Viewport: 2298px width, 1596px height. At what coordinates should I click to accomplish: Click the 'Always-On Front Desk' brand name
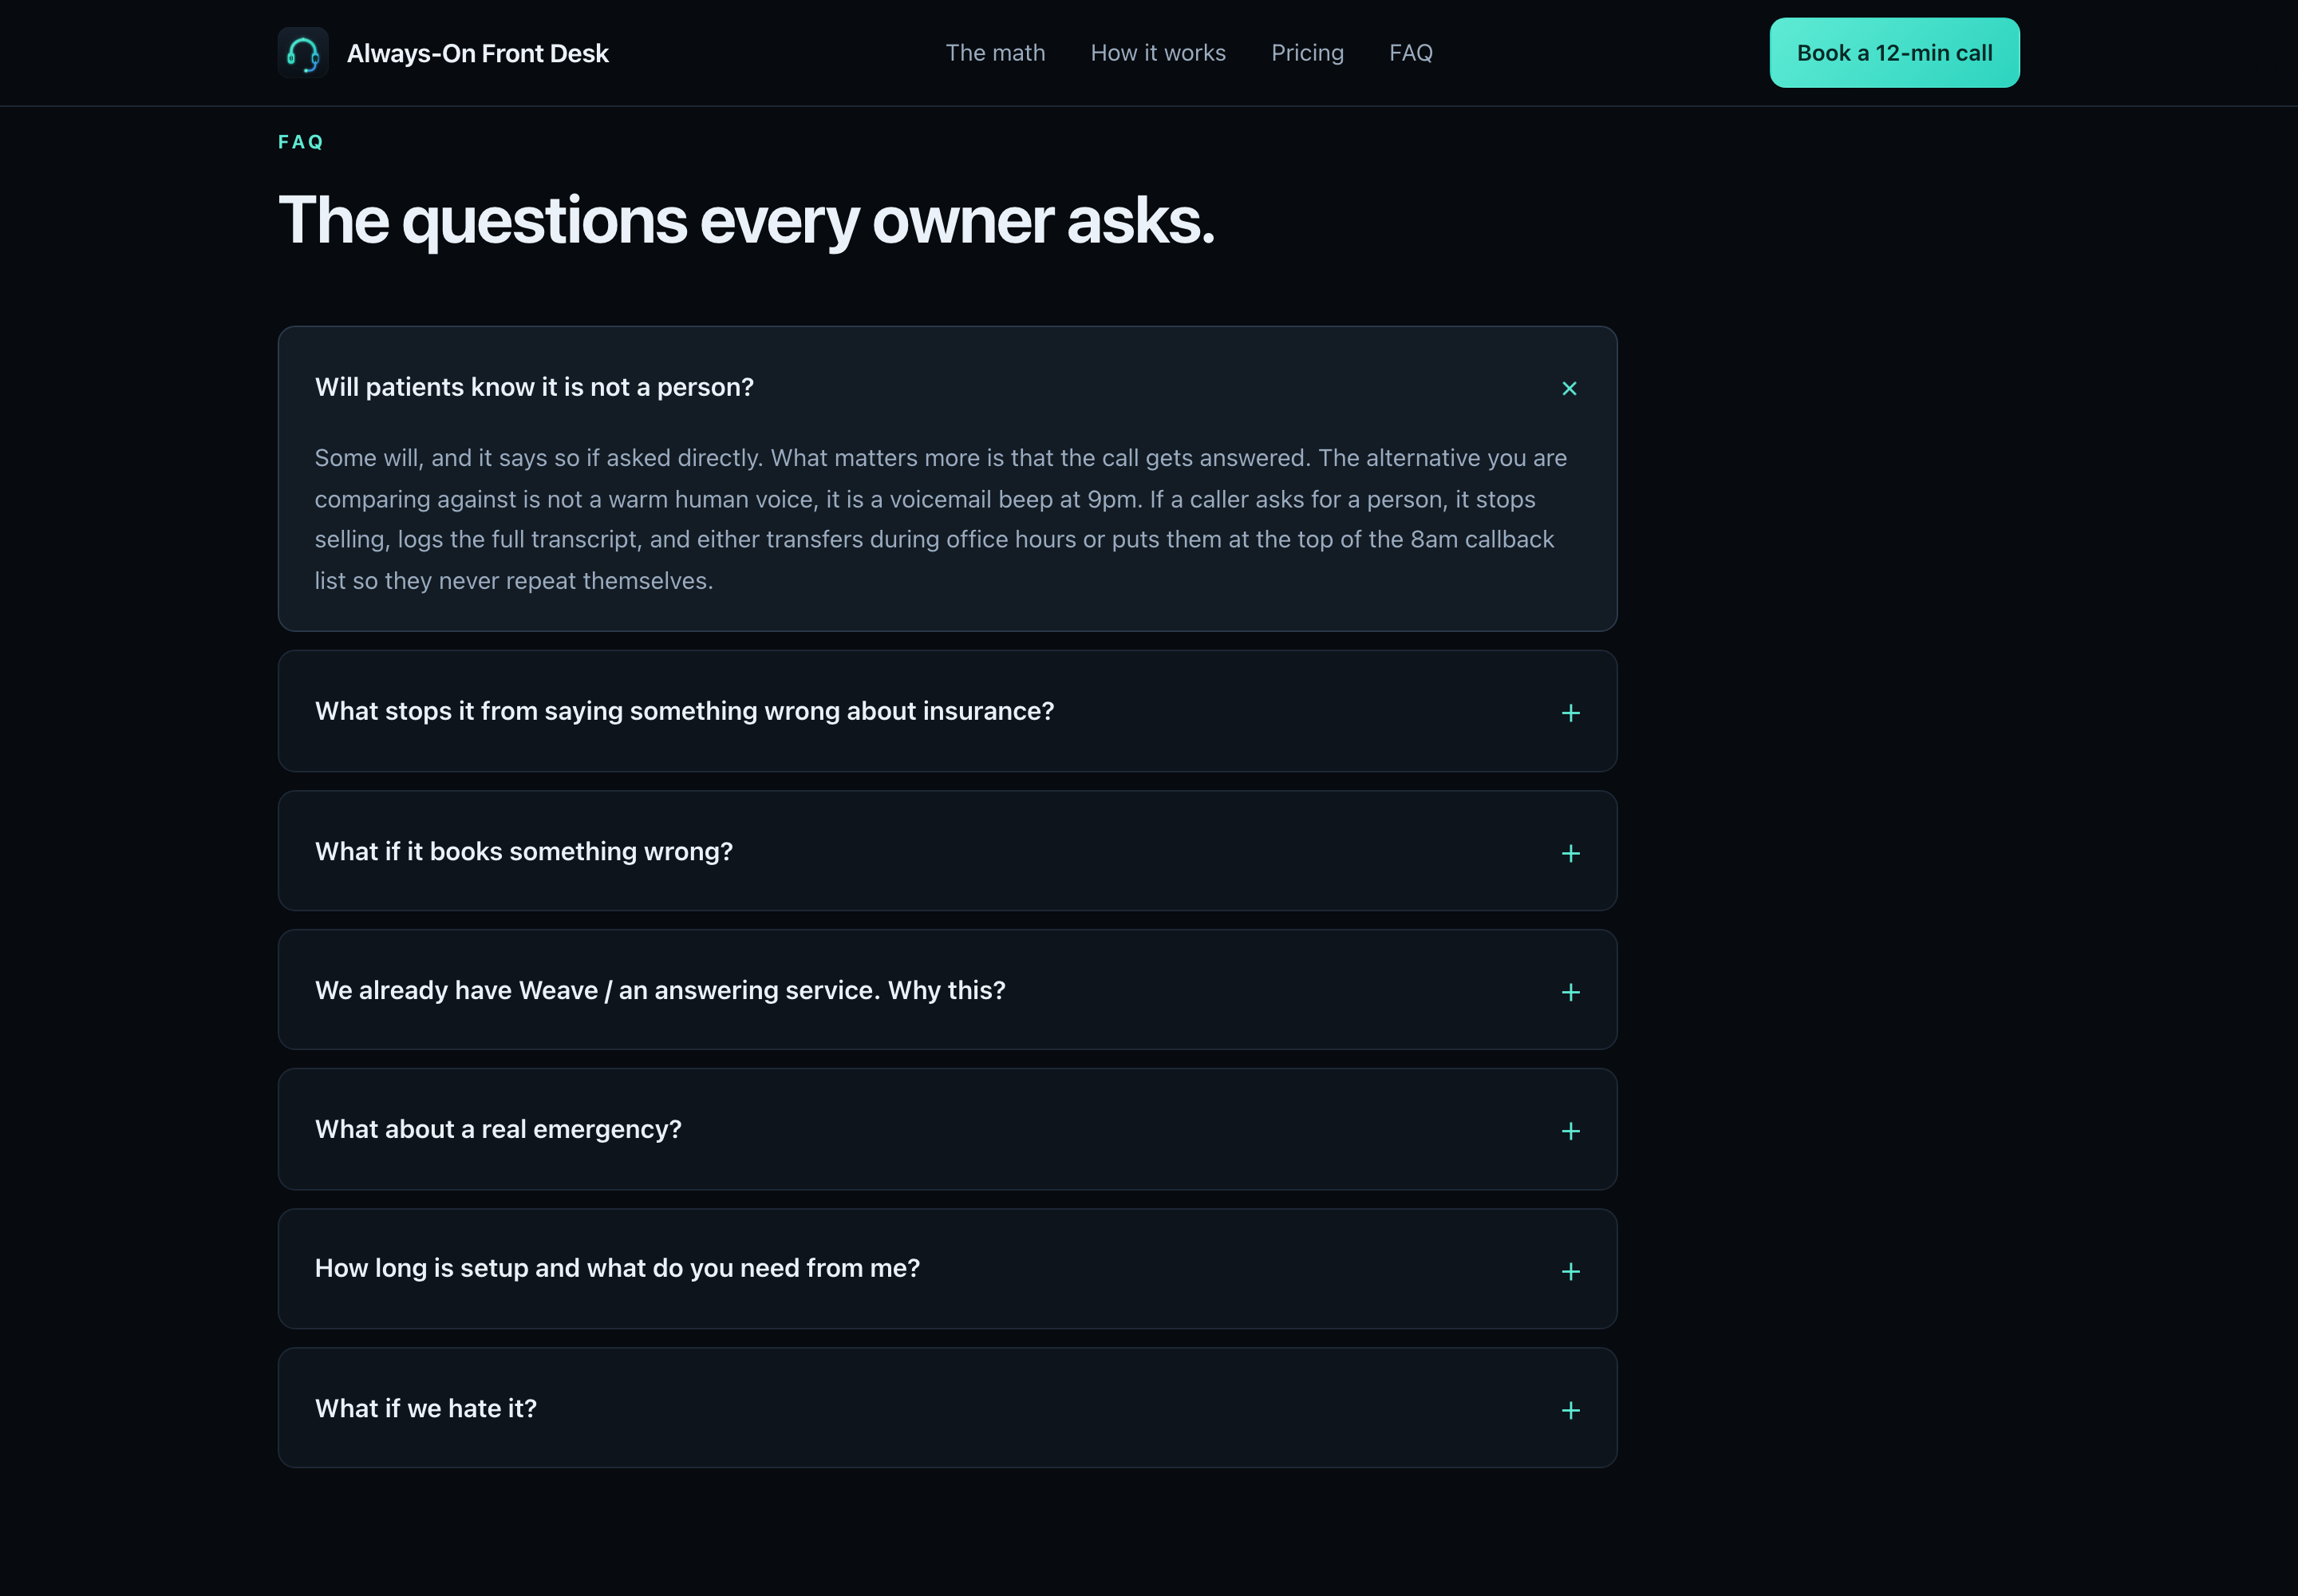coord(477,53)
